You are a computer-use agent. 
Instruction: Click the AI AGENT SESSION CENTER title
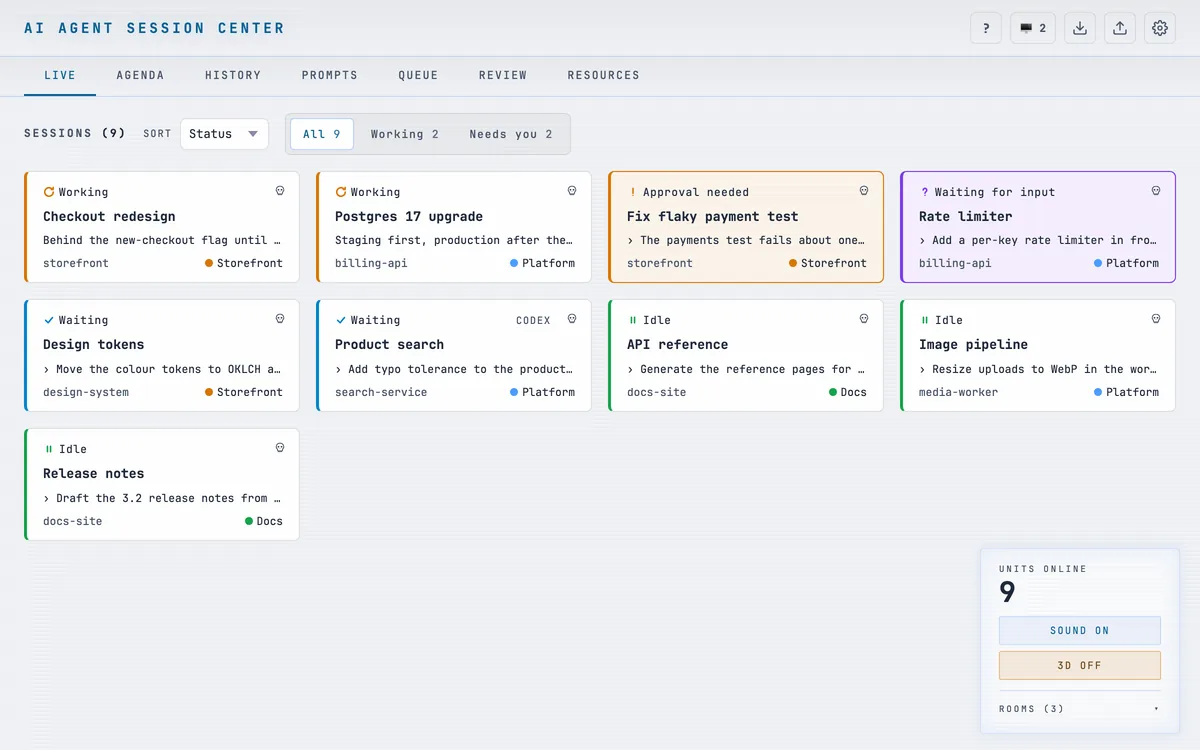(x=154, y=28)
